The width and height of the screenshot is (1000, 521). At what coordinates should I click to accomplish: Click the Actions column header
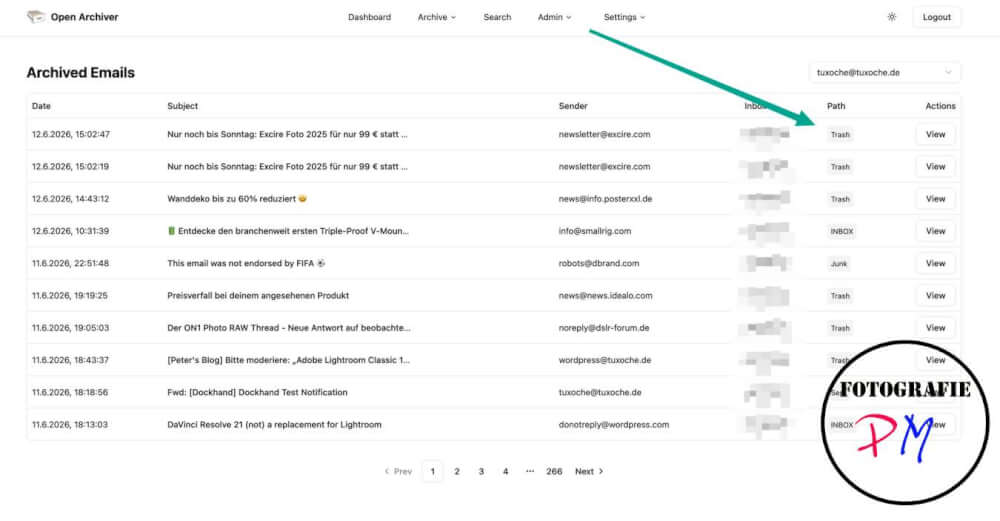click(x=940, y=106)
